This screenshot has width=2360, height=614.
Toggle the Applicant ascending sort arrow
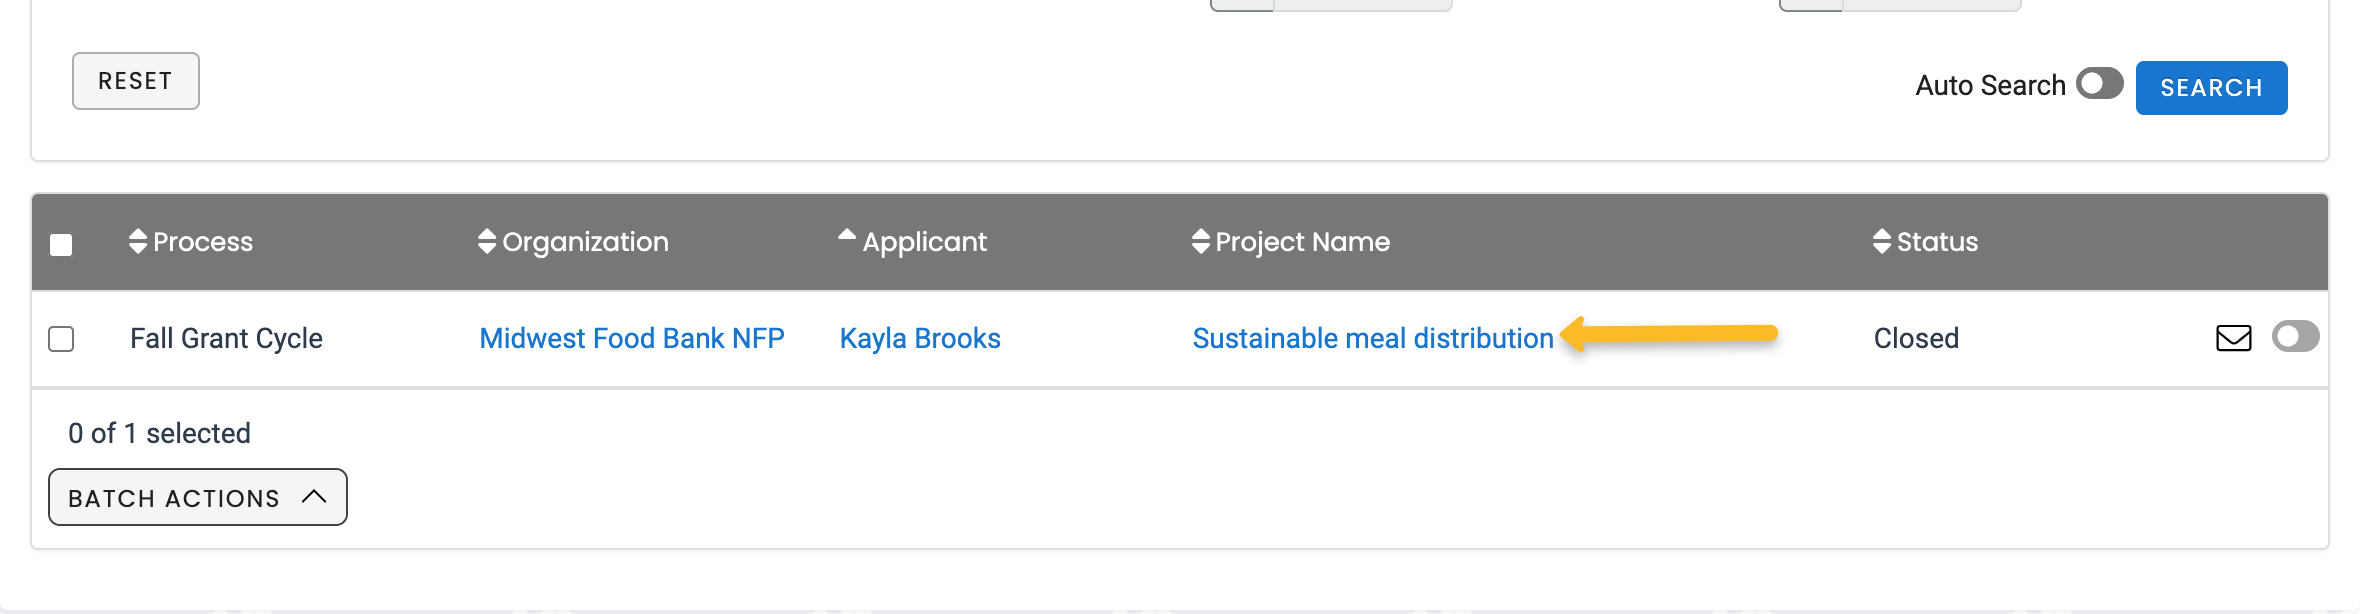[847, 237]
